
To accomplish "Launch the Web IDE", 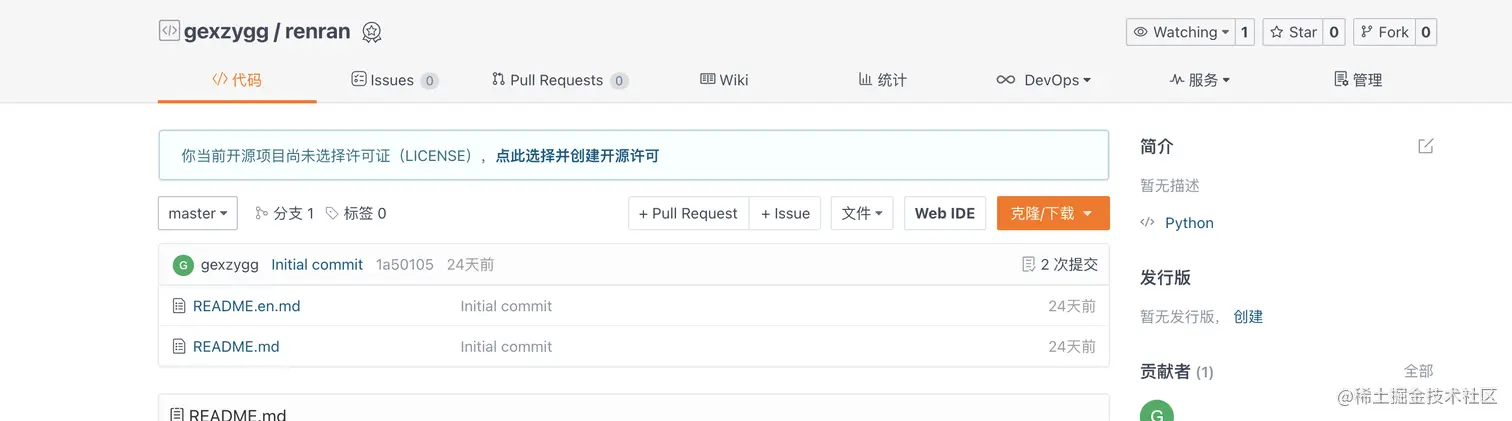I will pos(944,213).
